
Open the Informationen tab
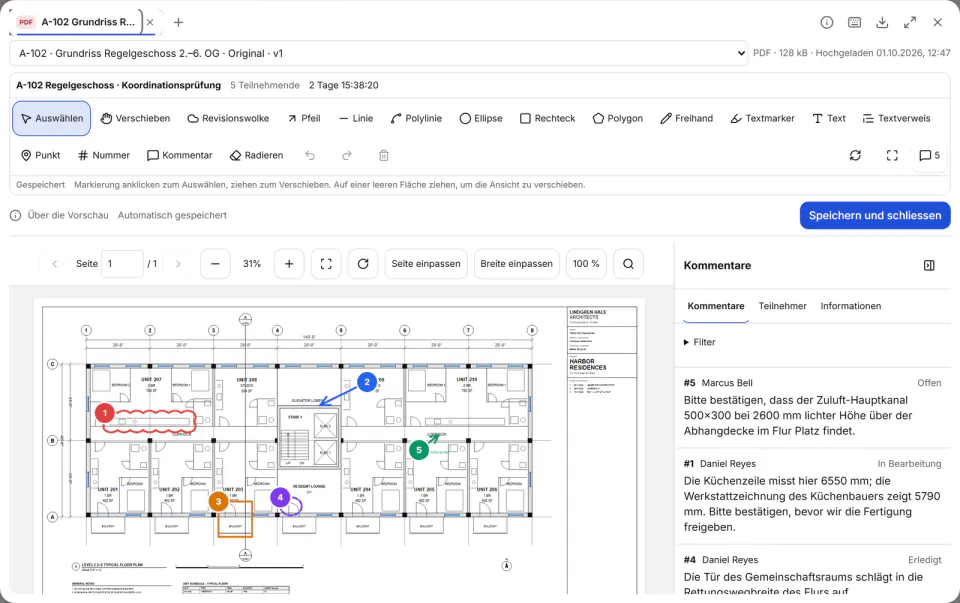point(850,306)
